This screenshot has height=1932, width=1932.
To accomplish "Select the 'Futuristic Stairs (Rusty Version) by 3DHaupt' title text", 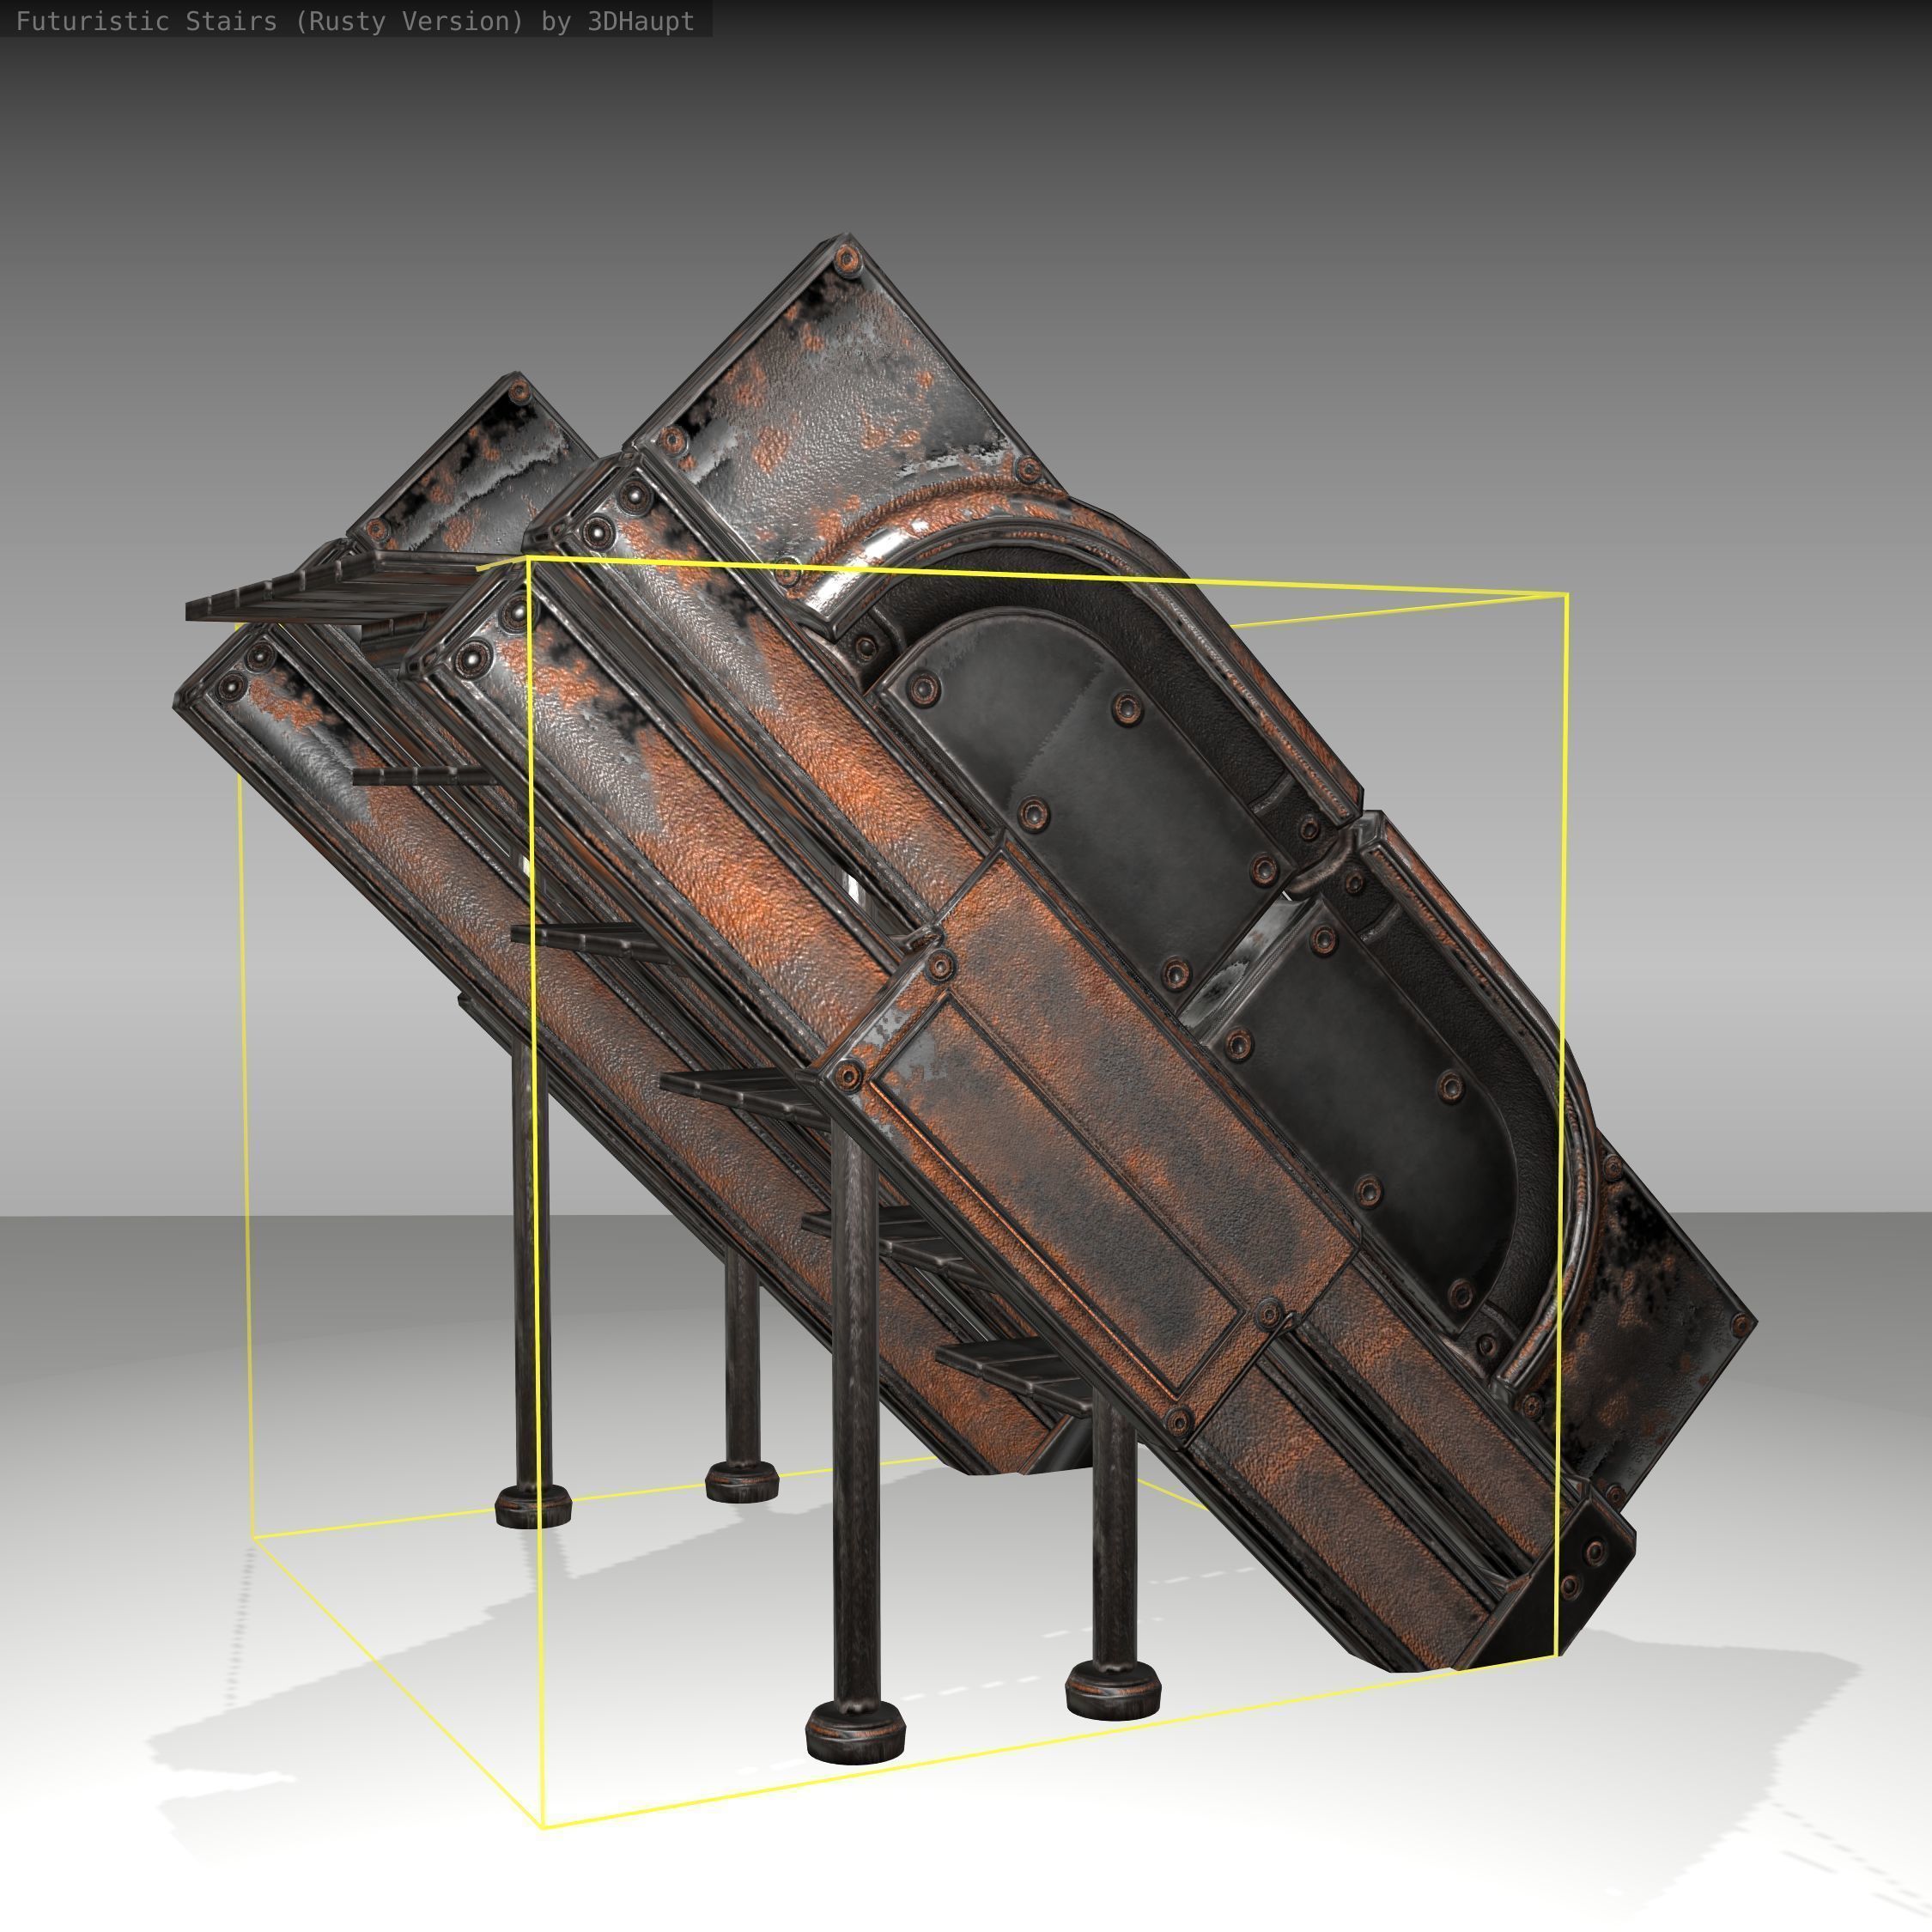I will 355,21.
